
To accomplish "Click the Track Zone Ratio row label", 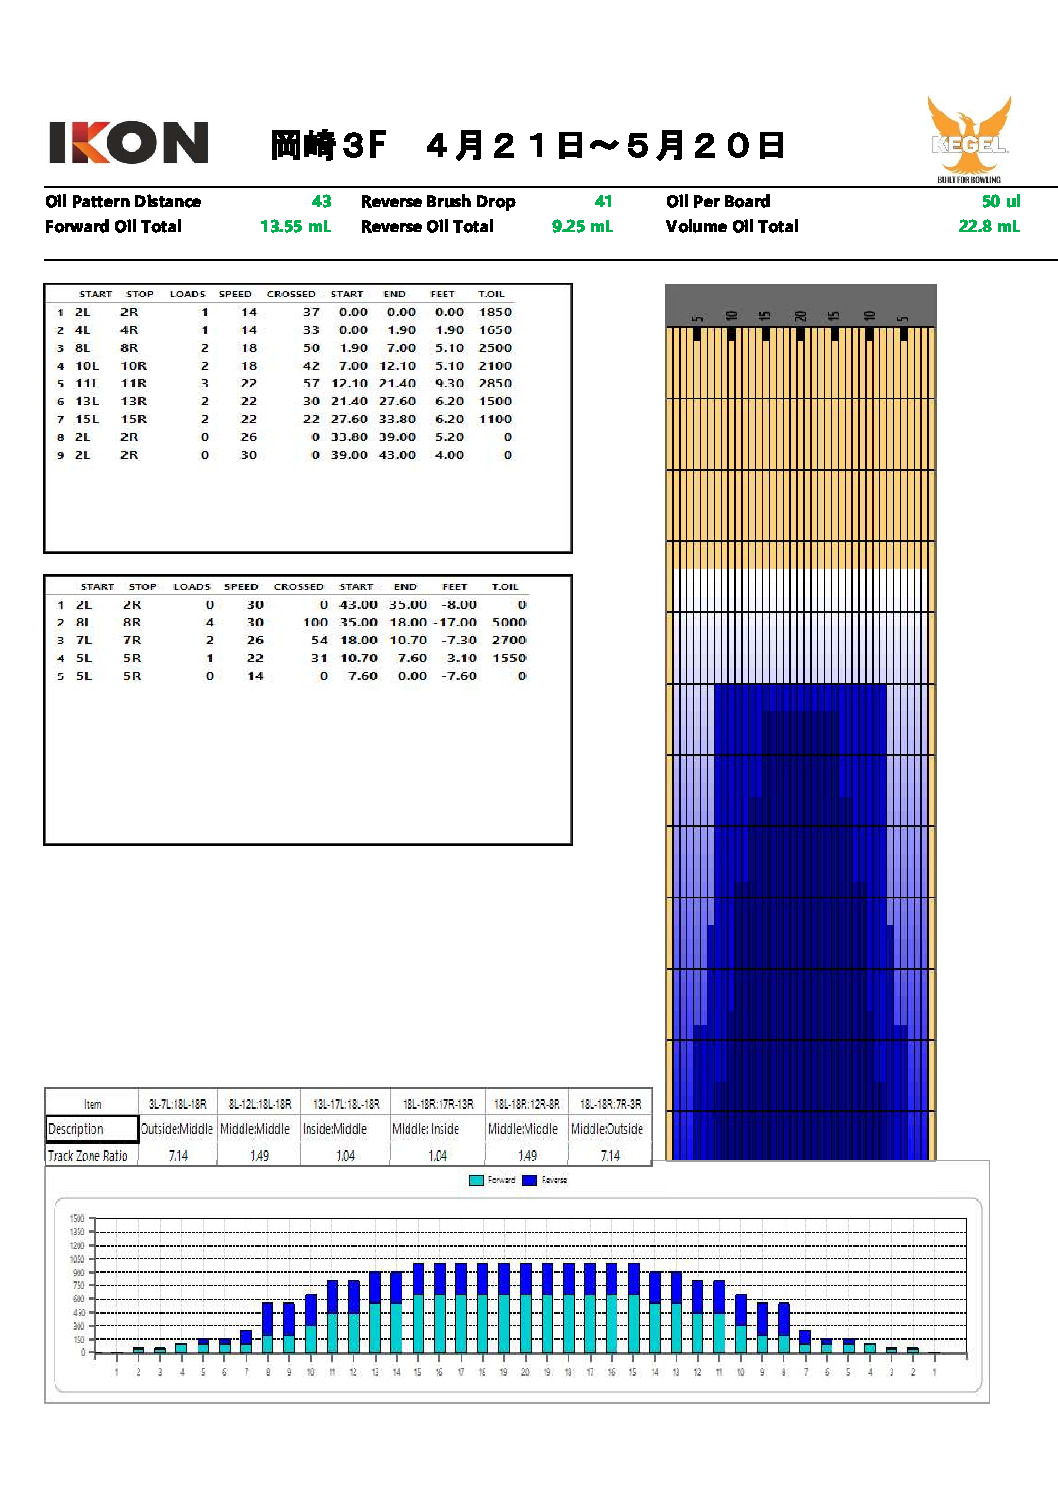I will pyautogui.click(x=88, y=1155).
